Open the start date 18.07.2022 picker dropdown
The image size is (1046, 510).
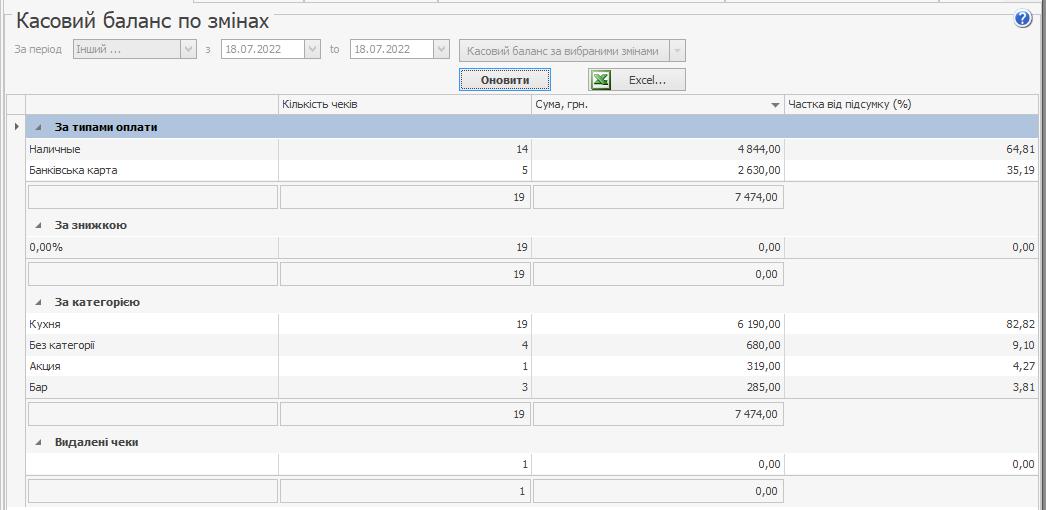point(312,49)
